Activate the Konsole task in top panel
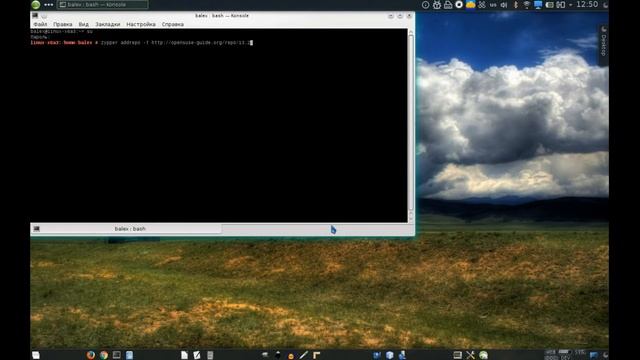 tap(102, 5)
